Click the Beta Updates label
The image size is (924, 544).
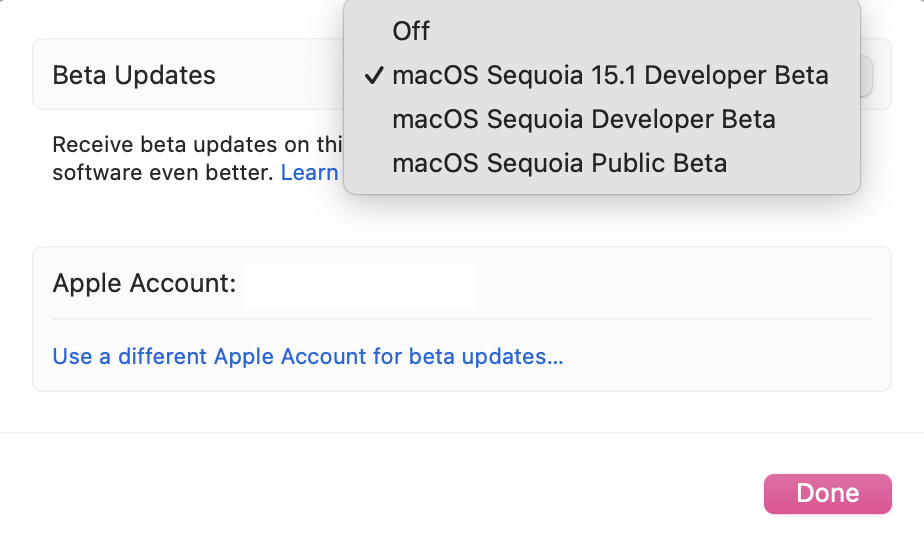pyautogui.click(x=134, y=75)
